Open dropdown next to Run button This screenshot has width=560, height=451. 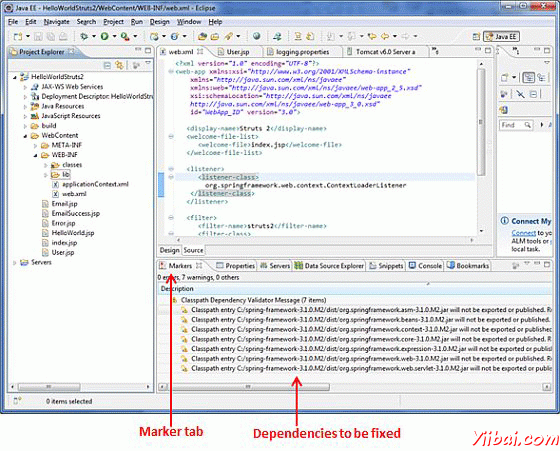click(x=114, y=36)
